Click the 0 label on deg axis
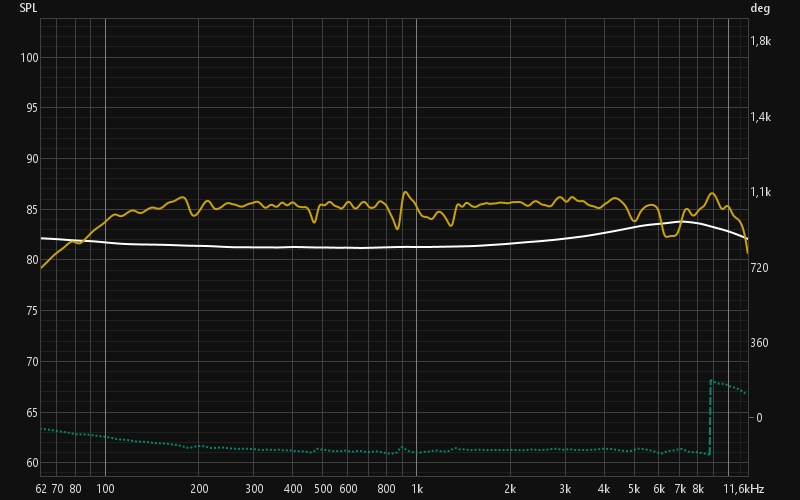 (x=759, y=418)
